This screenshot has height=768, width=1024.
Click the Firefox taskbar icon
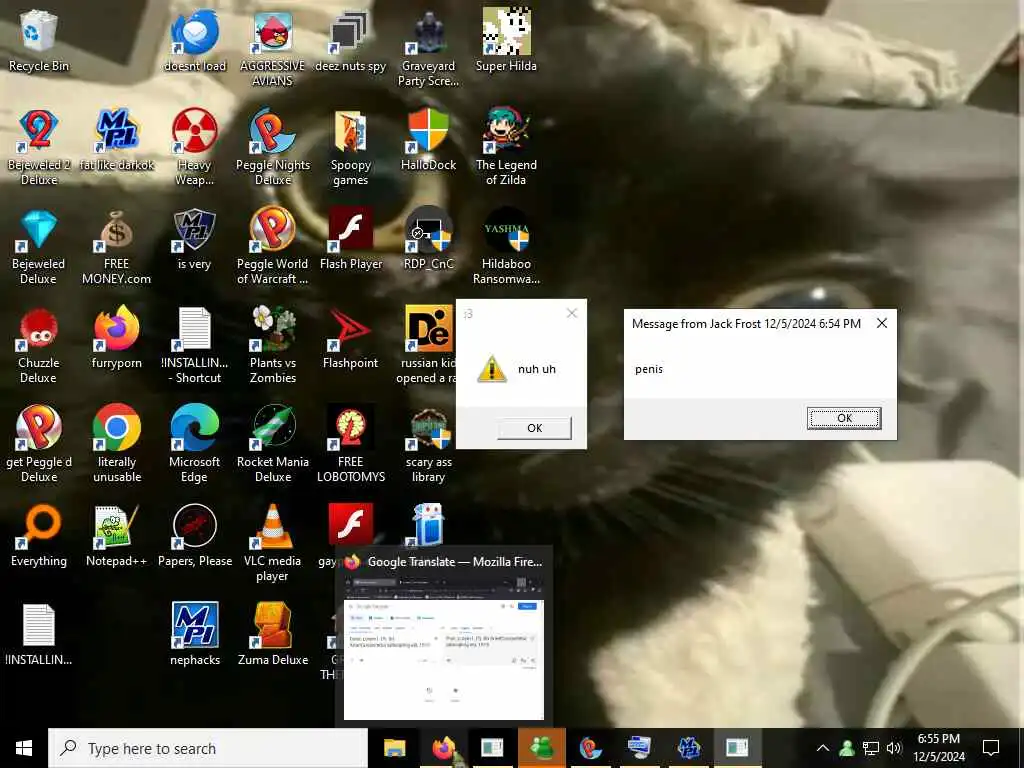coord(443,748)
